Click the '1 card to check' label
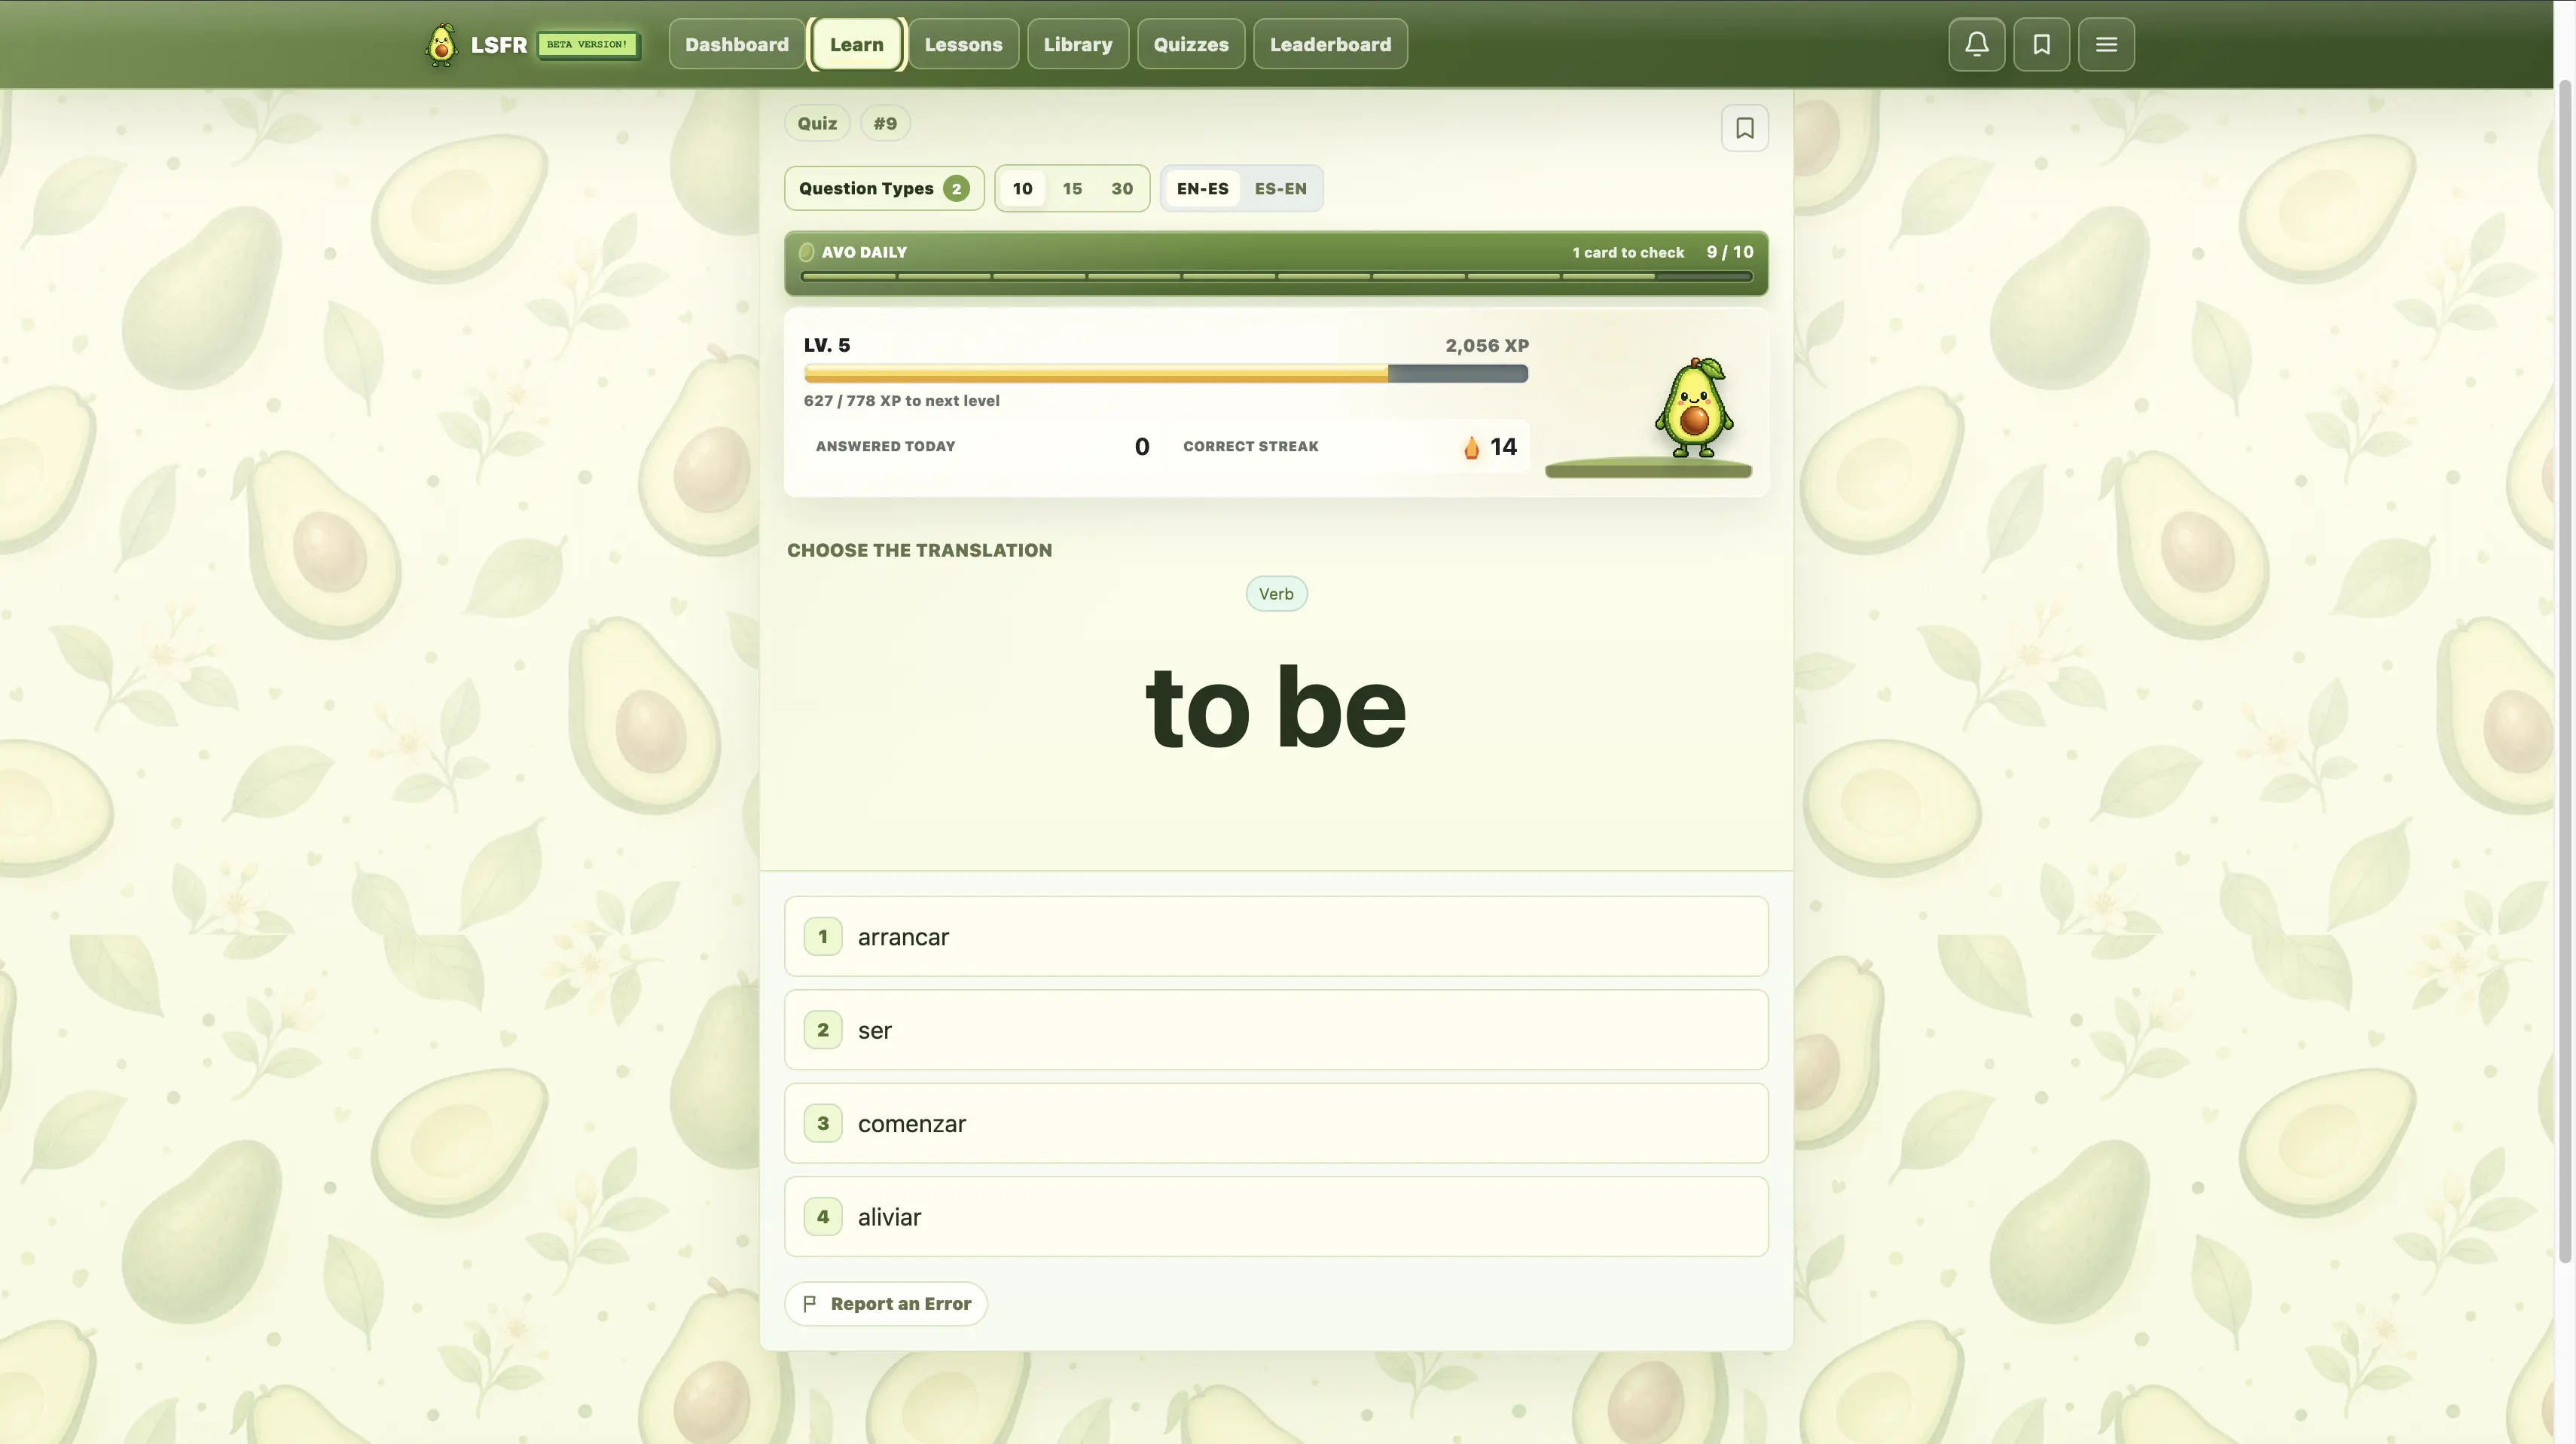 [1628, 253]
